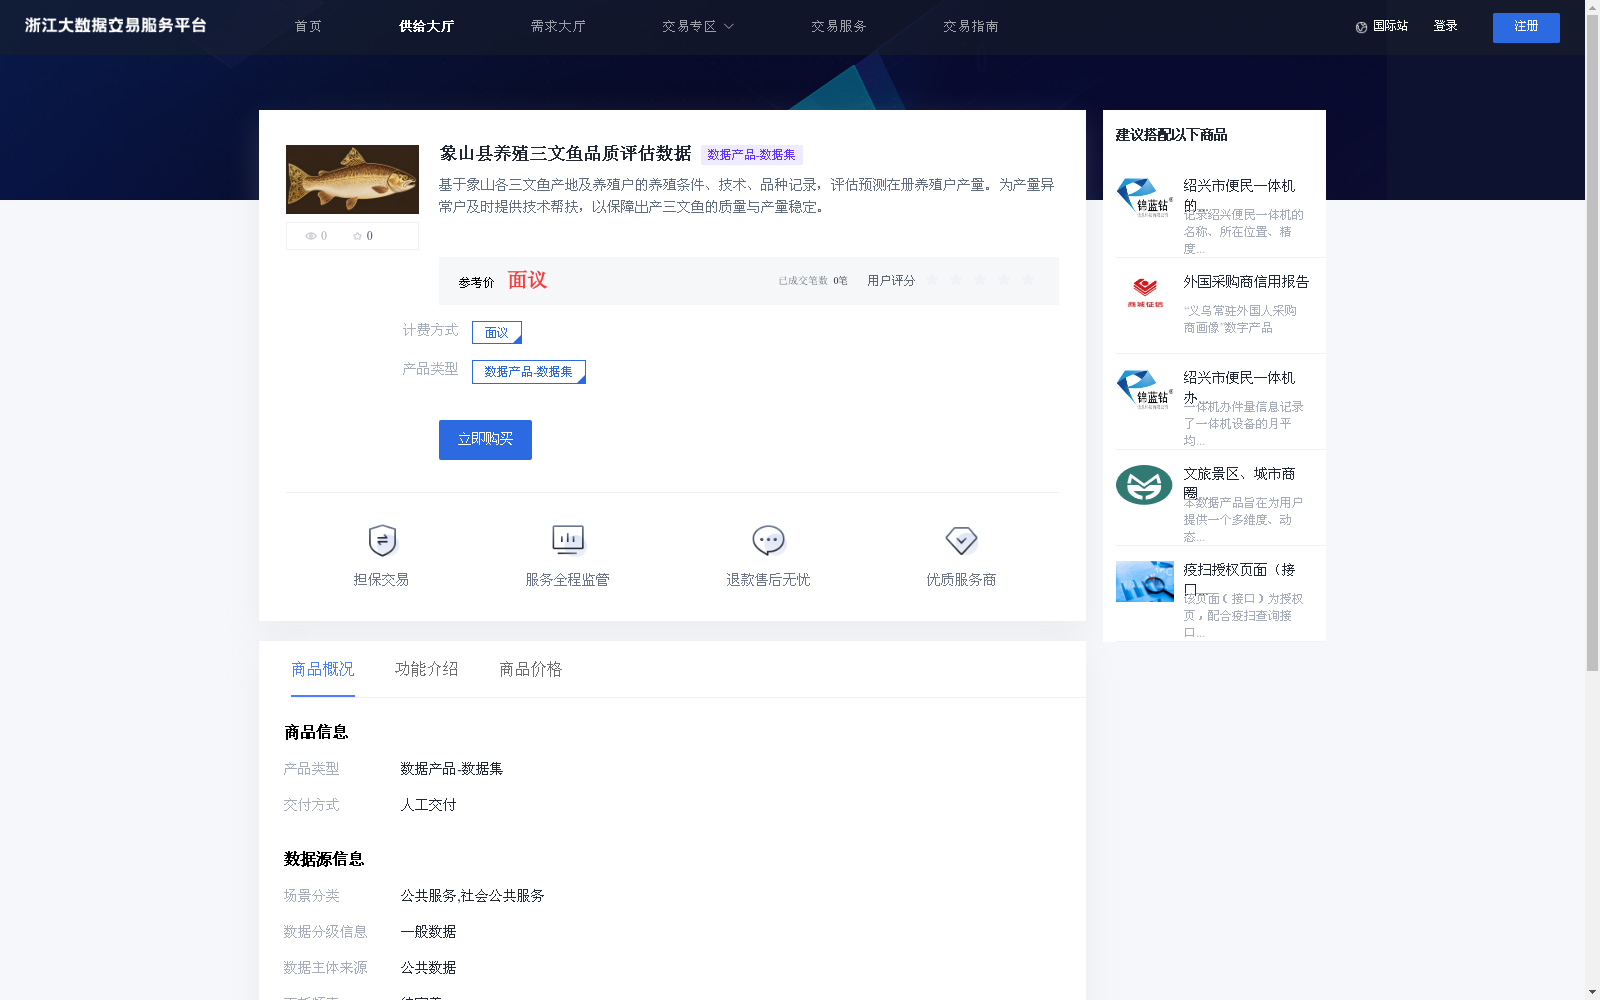The width and height of the screenshot is (1600, 1000).
Task: Open the 文旅景区、城市商圈 recommended title
Action: (x=1240, y=483)
